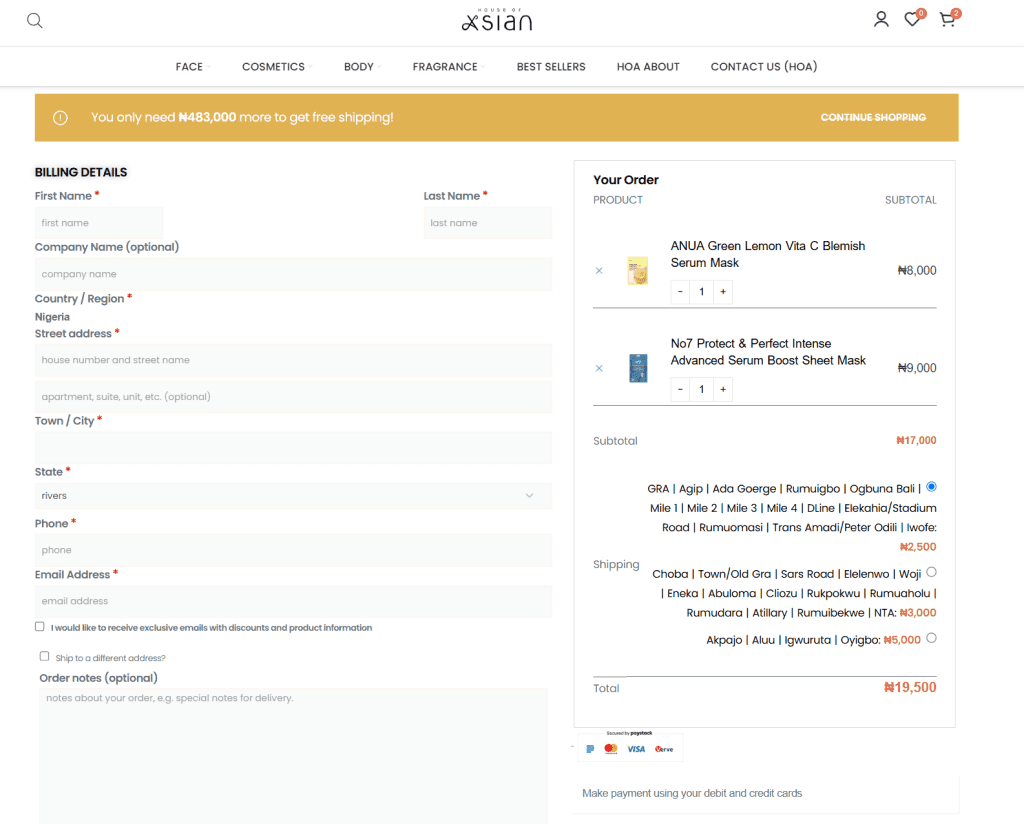Check Ship to a different address
The image size is (1024, 824).
point(44,657)
